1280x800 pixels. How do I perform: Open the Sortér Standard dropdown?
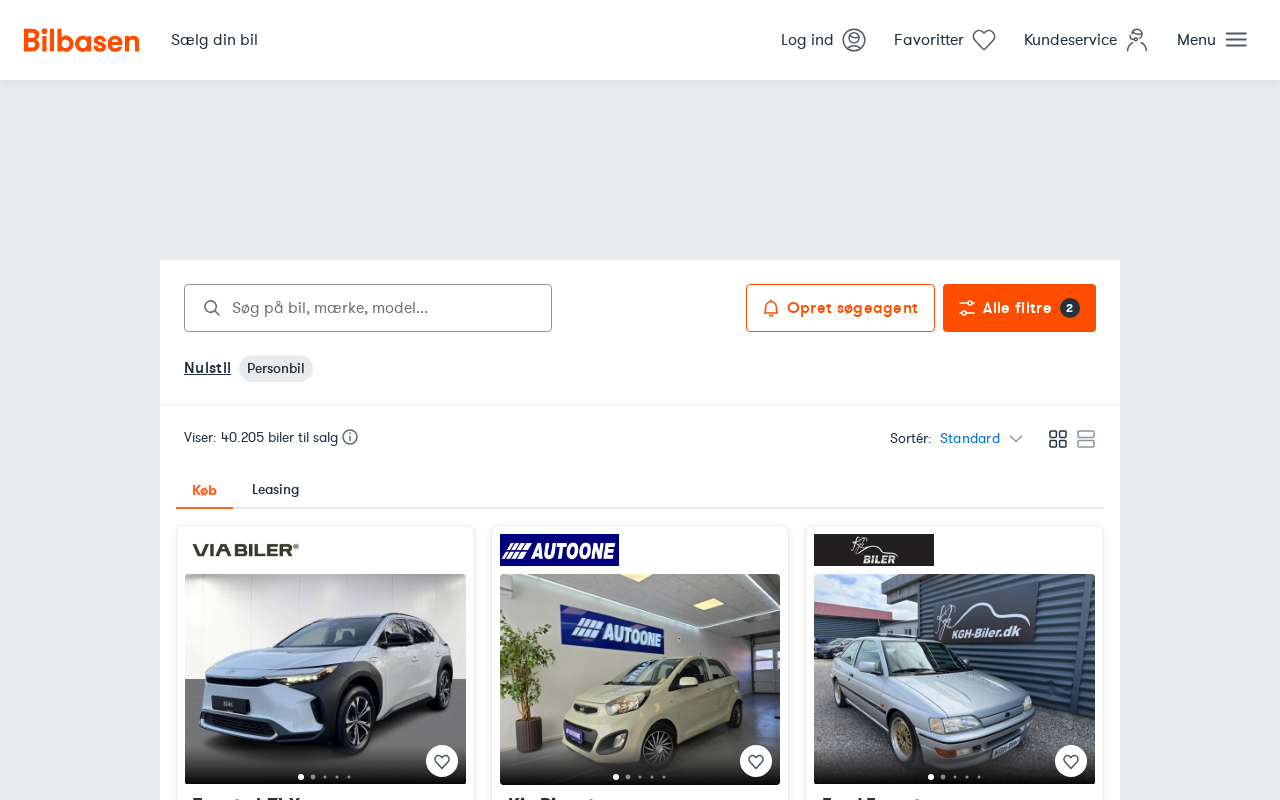click(981, 438)
